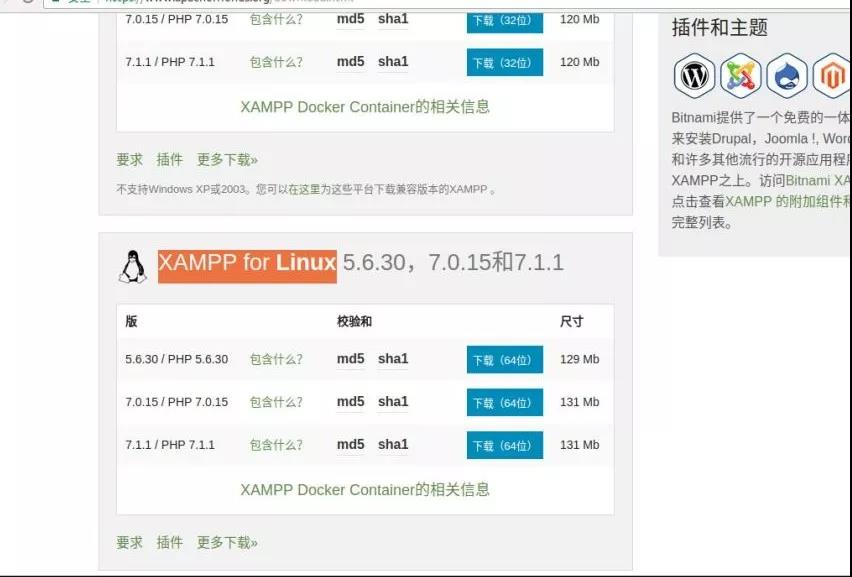This screenshot has height=577, width=852.
Task: Open sha1 for upper 7.0.15 row
Action: pyautogui.click(x=393, y=19)
